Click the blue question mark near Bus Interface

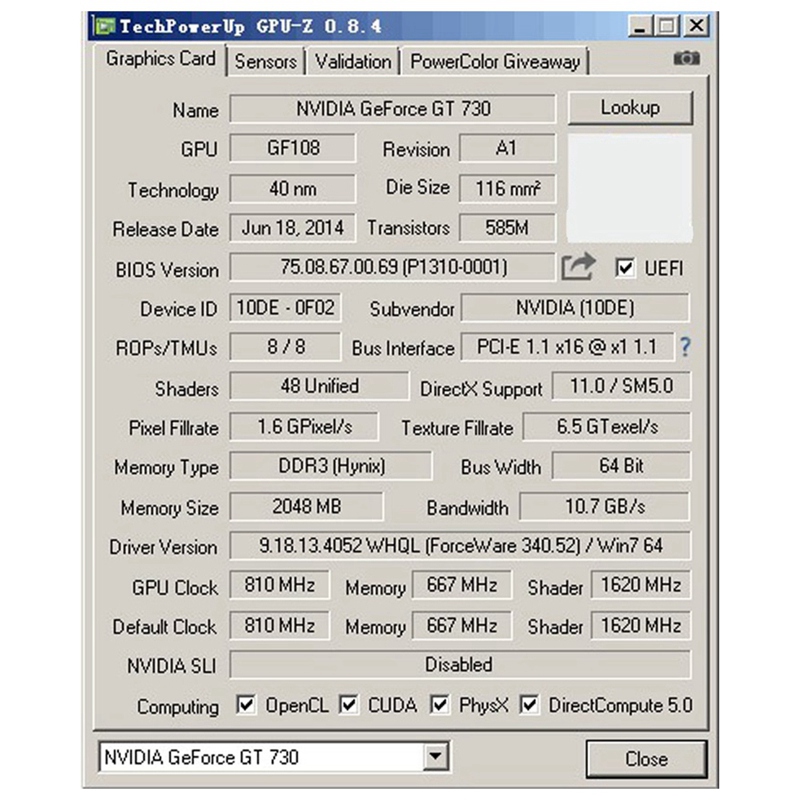(684, 347)
